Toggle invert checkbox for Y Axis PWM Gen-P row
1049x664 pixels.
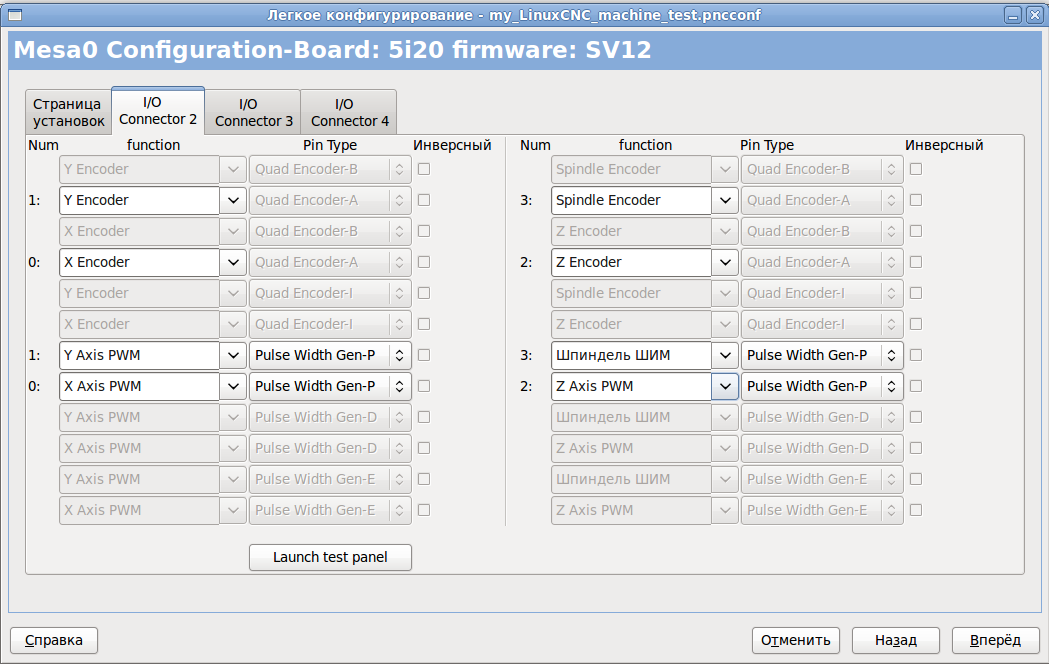[x=424, y=355]
